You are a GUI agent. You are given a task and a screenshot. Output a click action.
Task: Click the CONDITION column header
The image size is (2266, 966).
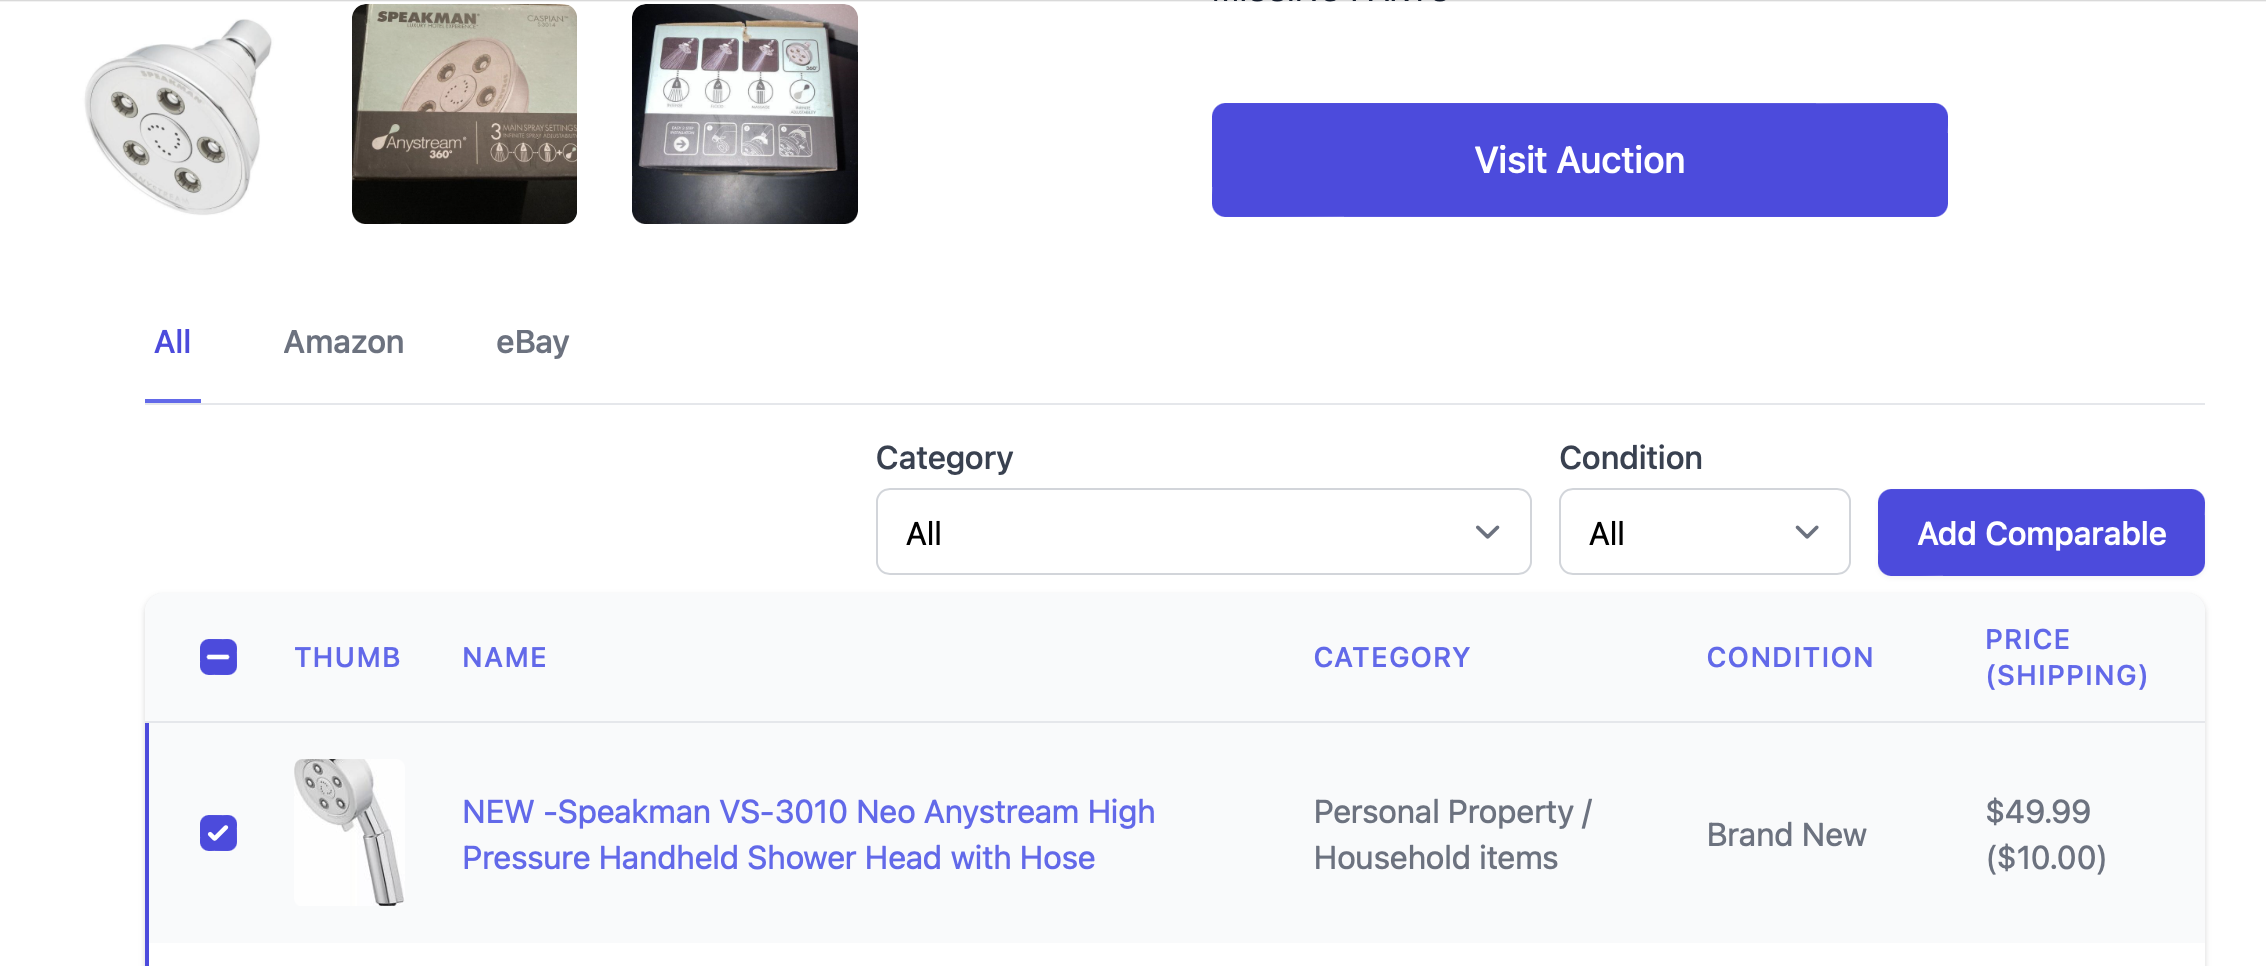1789,657
